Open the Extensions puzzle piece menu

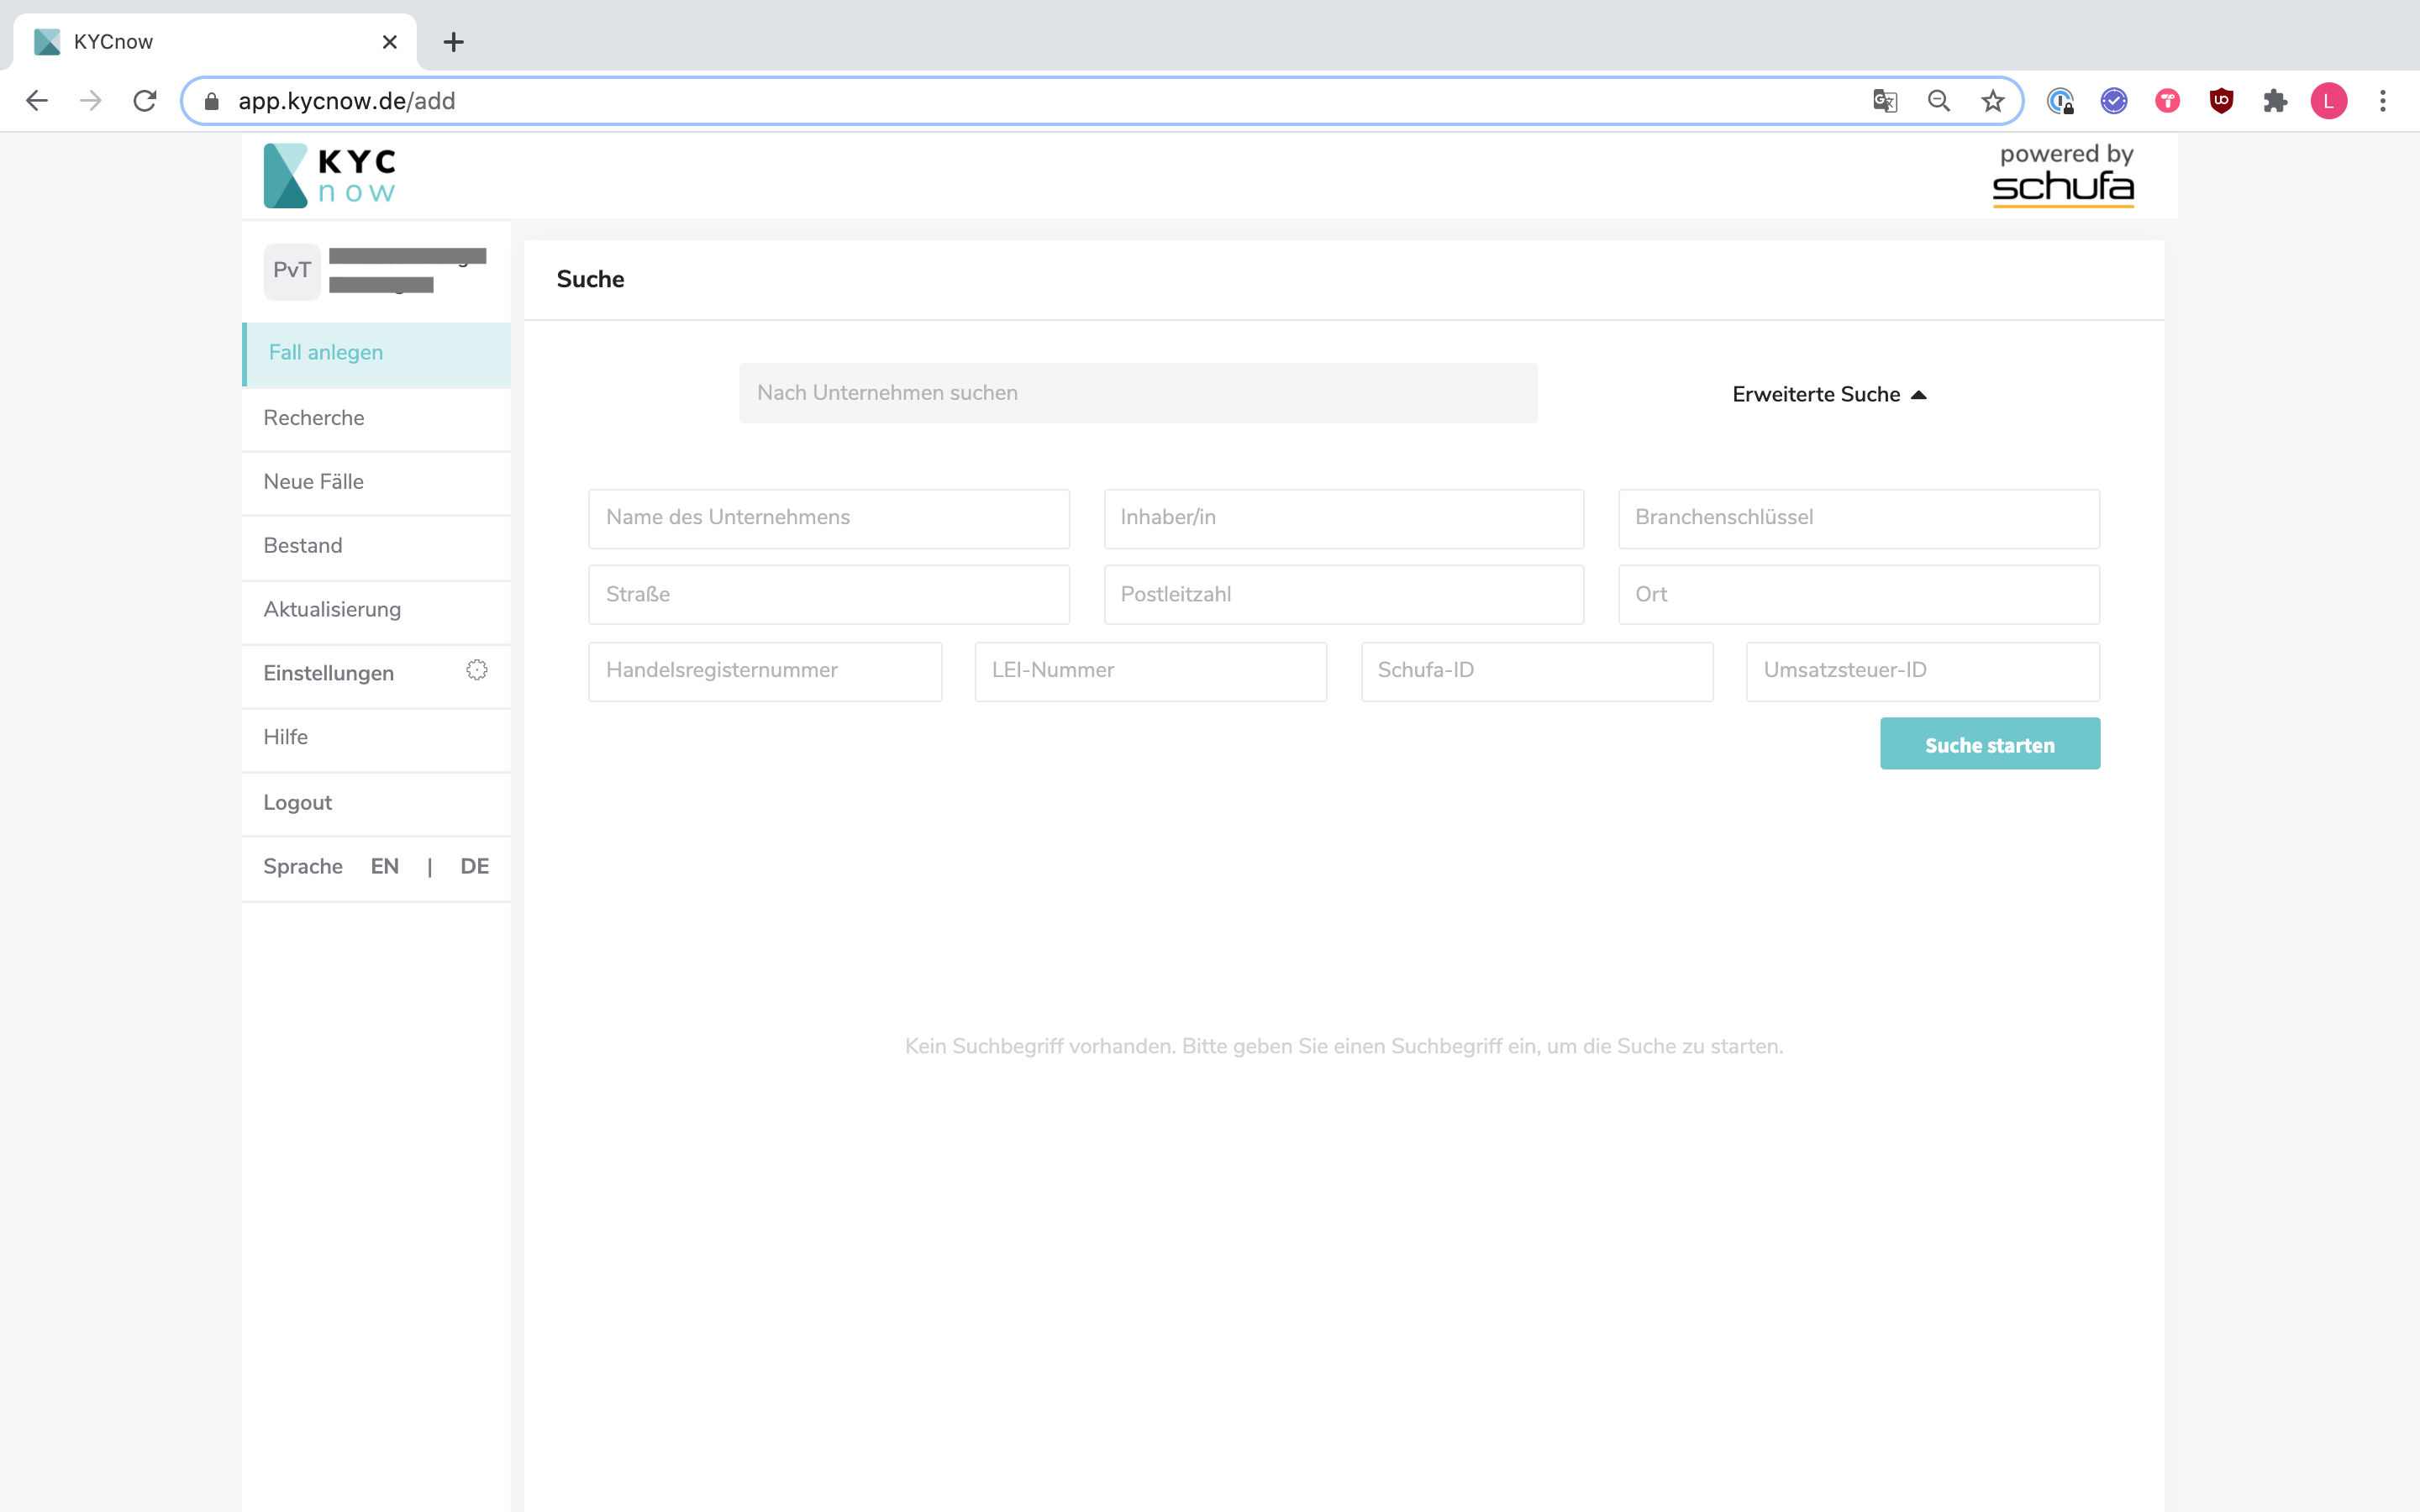tap(2275, 101)
